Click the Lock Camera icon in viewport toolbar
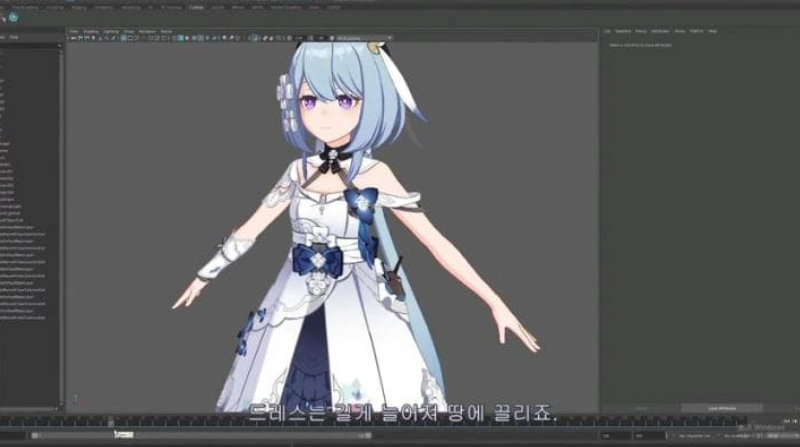The width and height of the screenshot is (800, 447). (x=80, y=38)
